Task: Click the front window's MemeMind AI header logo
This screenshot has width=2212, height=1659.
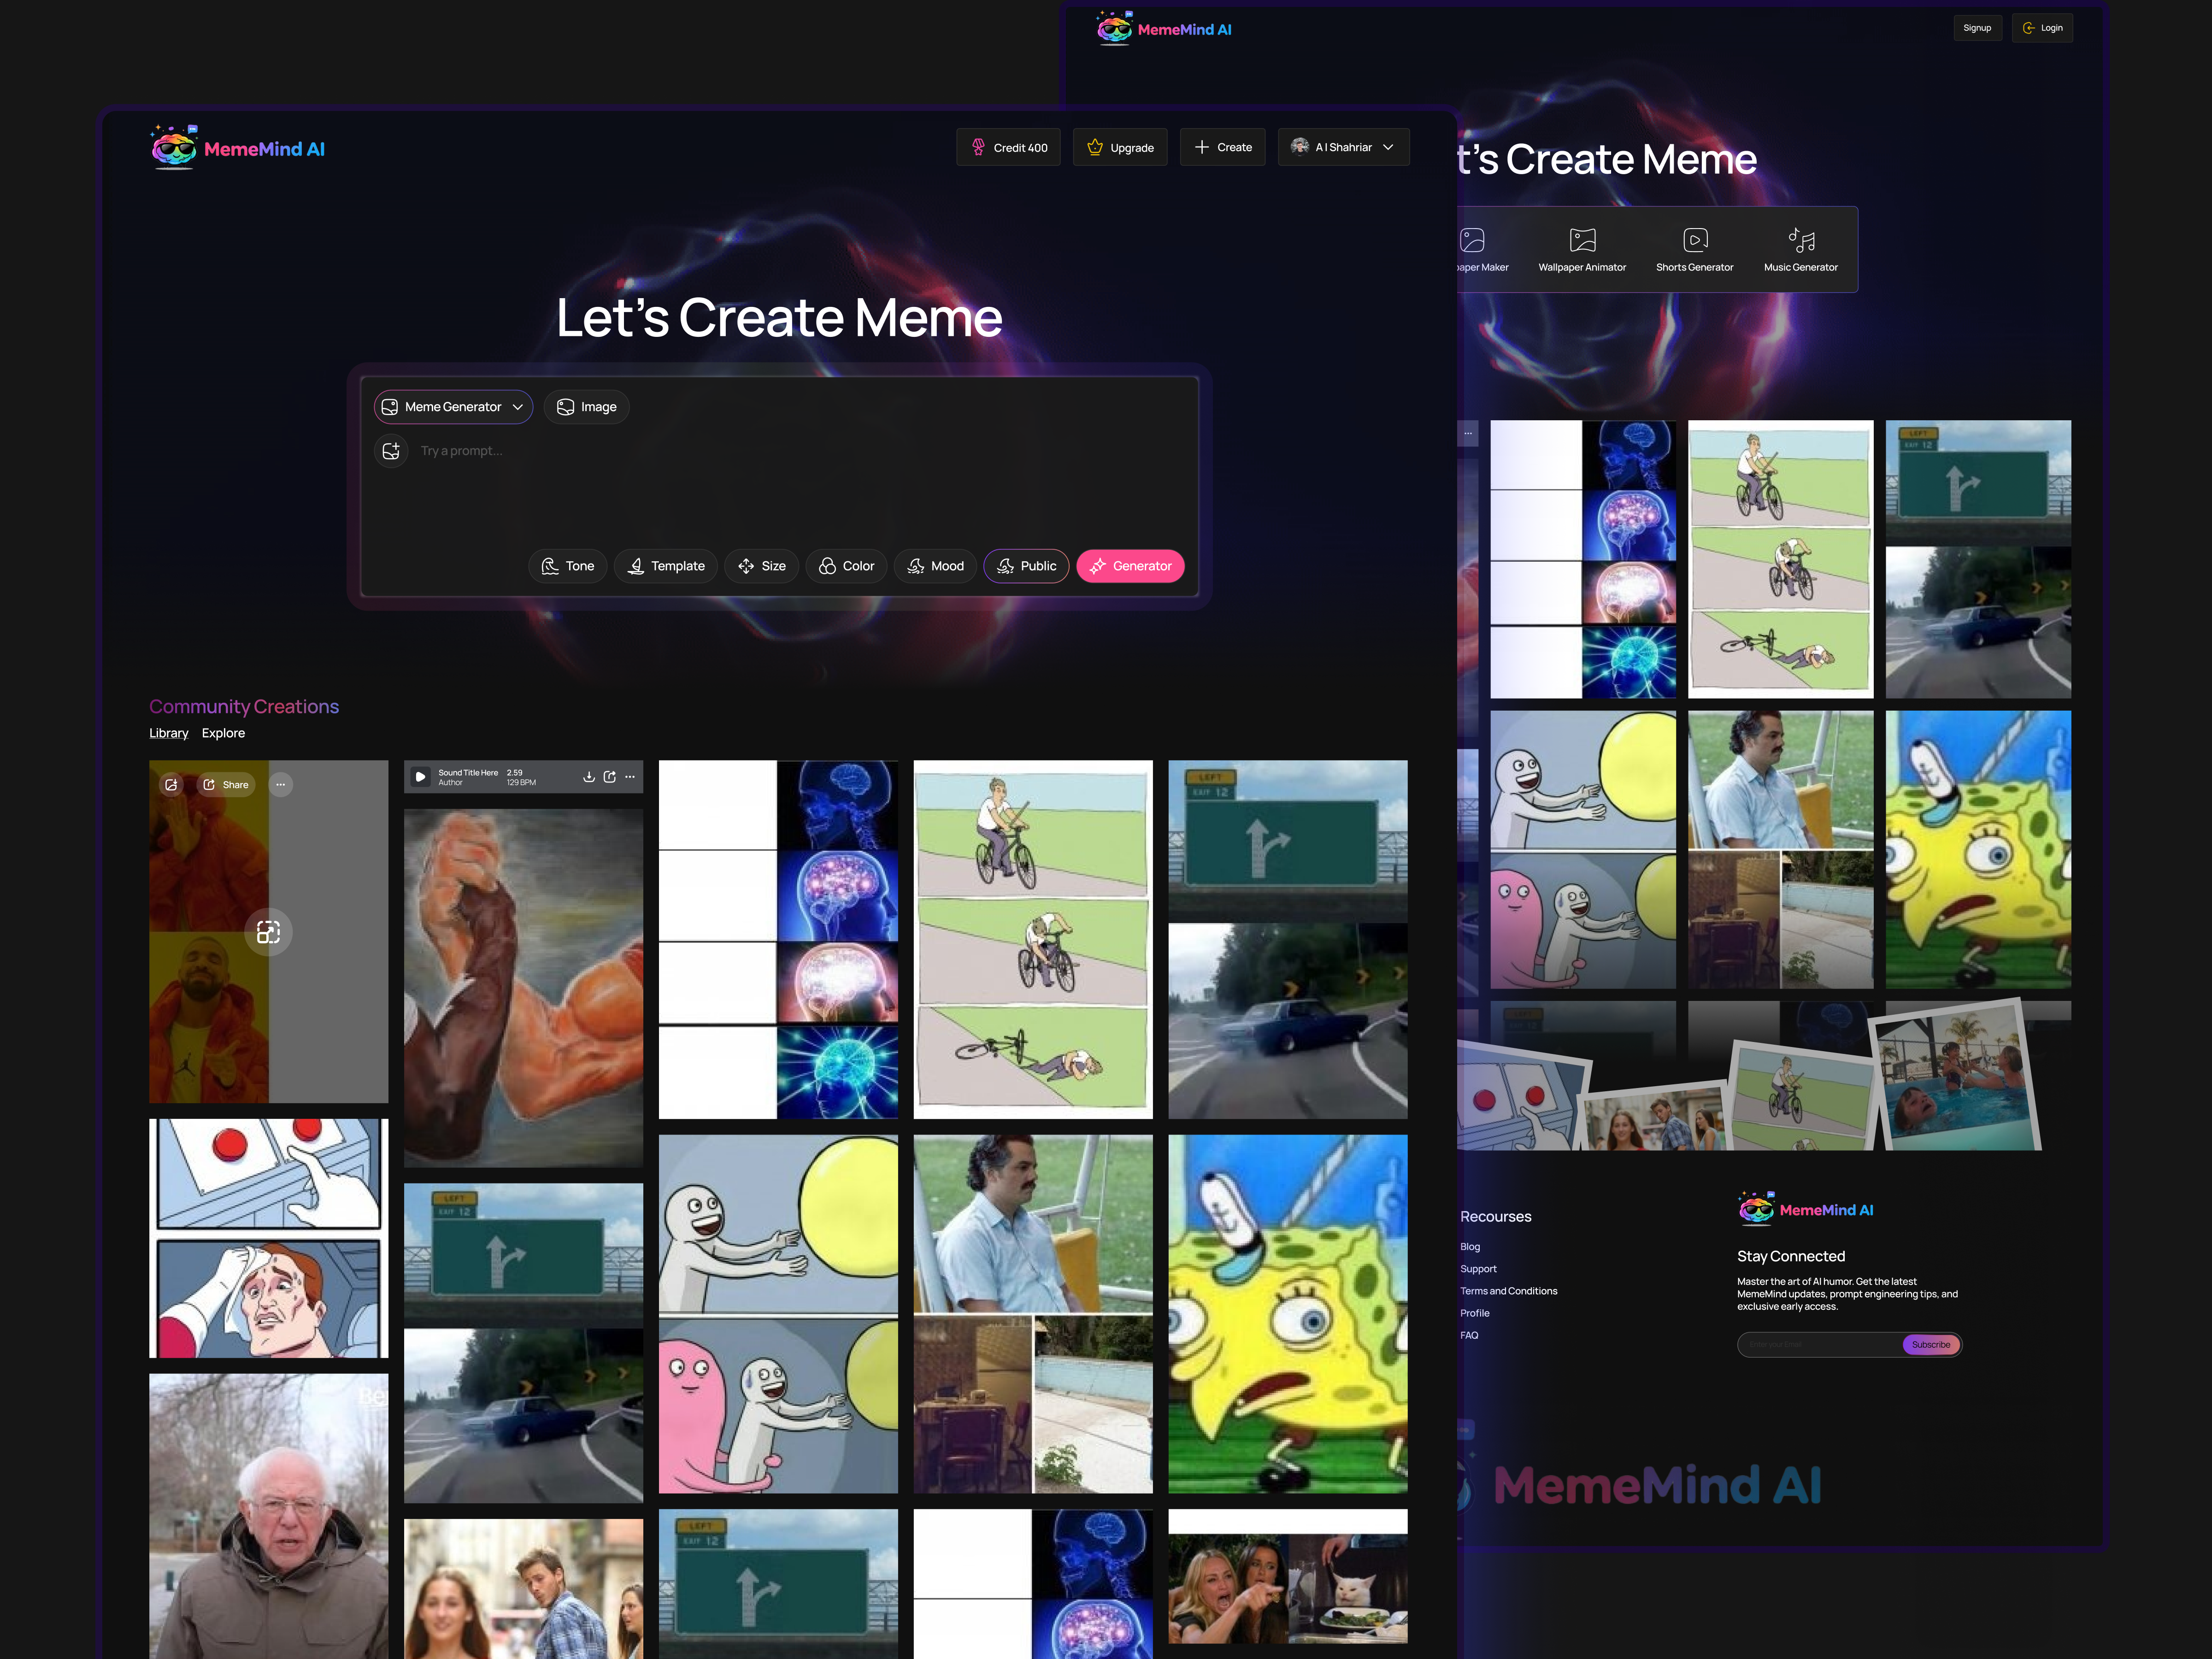Action: click(x=238, y=148)
